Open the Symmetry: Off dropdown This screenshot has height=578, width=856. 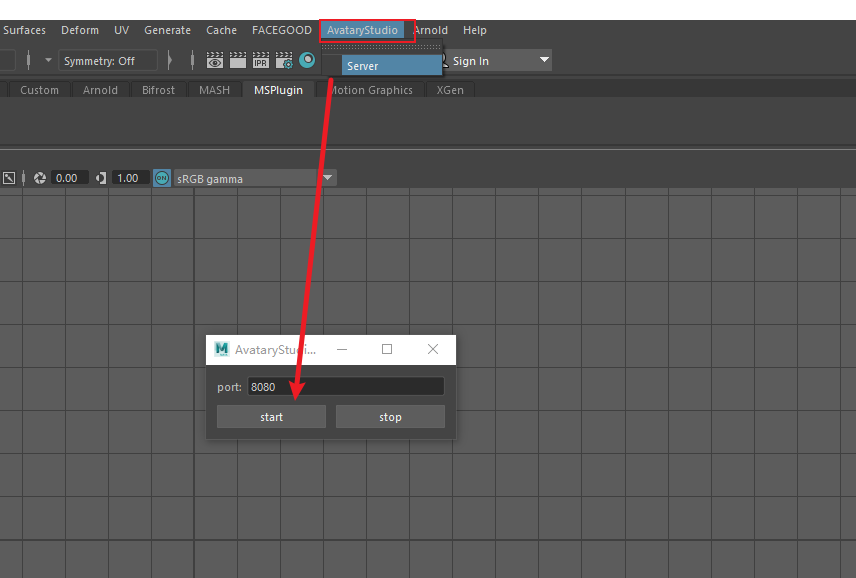coord(108,61)
